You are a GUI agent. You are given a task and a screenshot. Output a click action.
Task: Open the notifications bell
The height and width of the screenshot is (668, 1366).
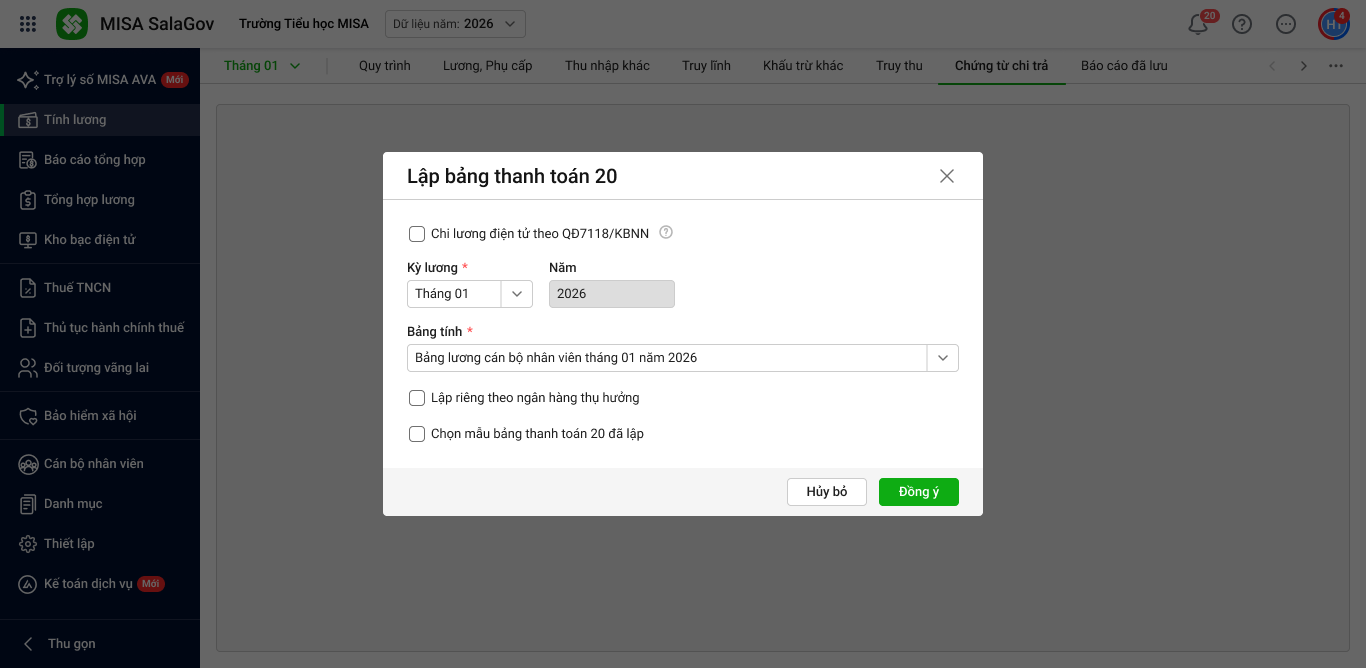(x=1198, y=24)
